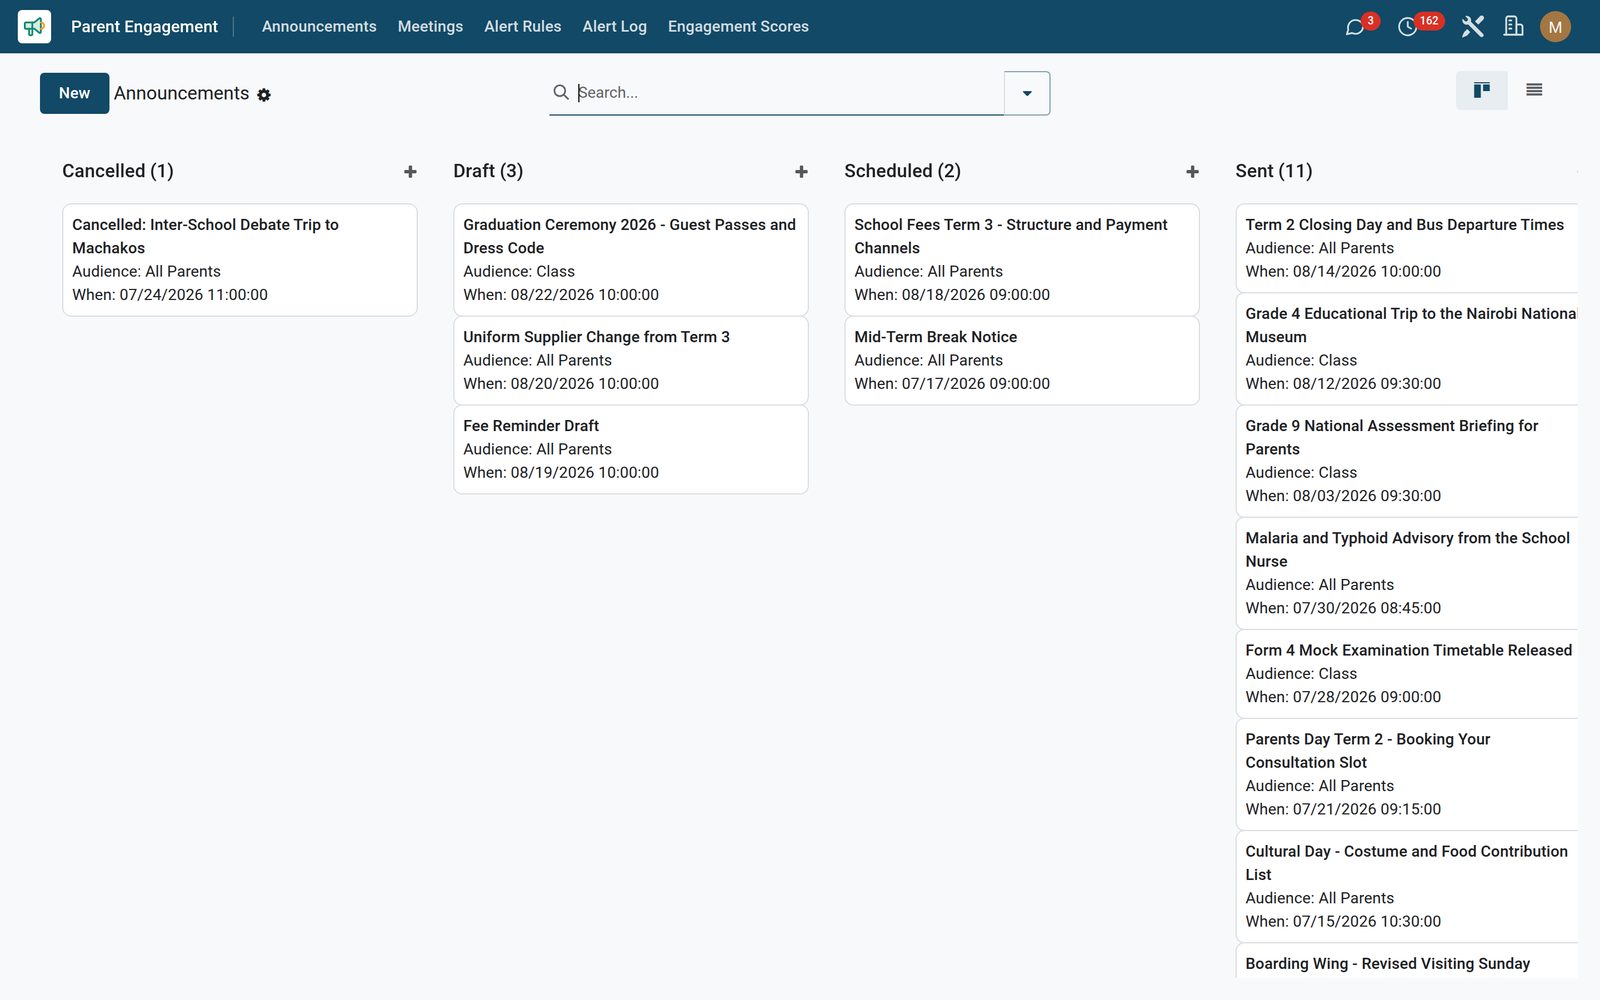Screen dimensions: 1600x1000
Task: Open Term 2 Closing Day card
Action: pos(1406,248)
